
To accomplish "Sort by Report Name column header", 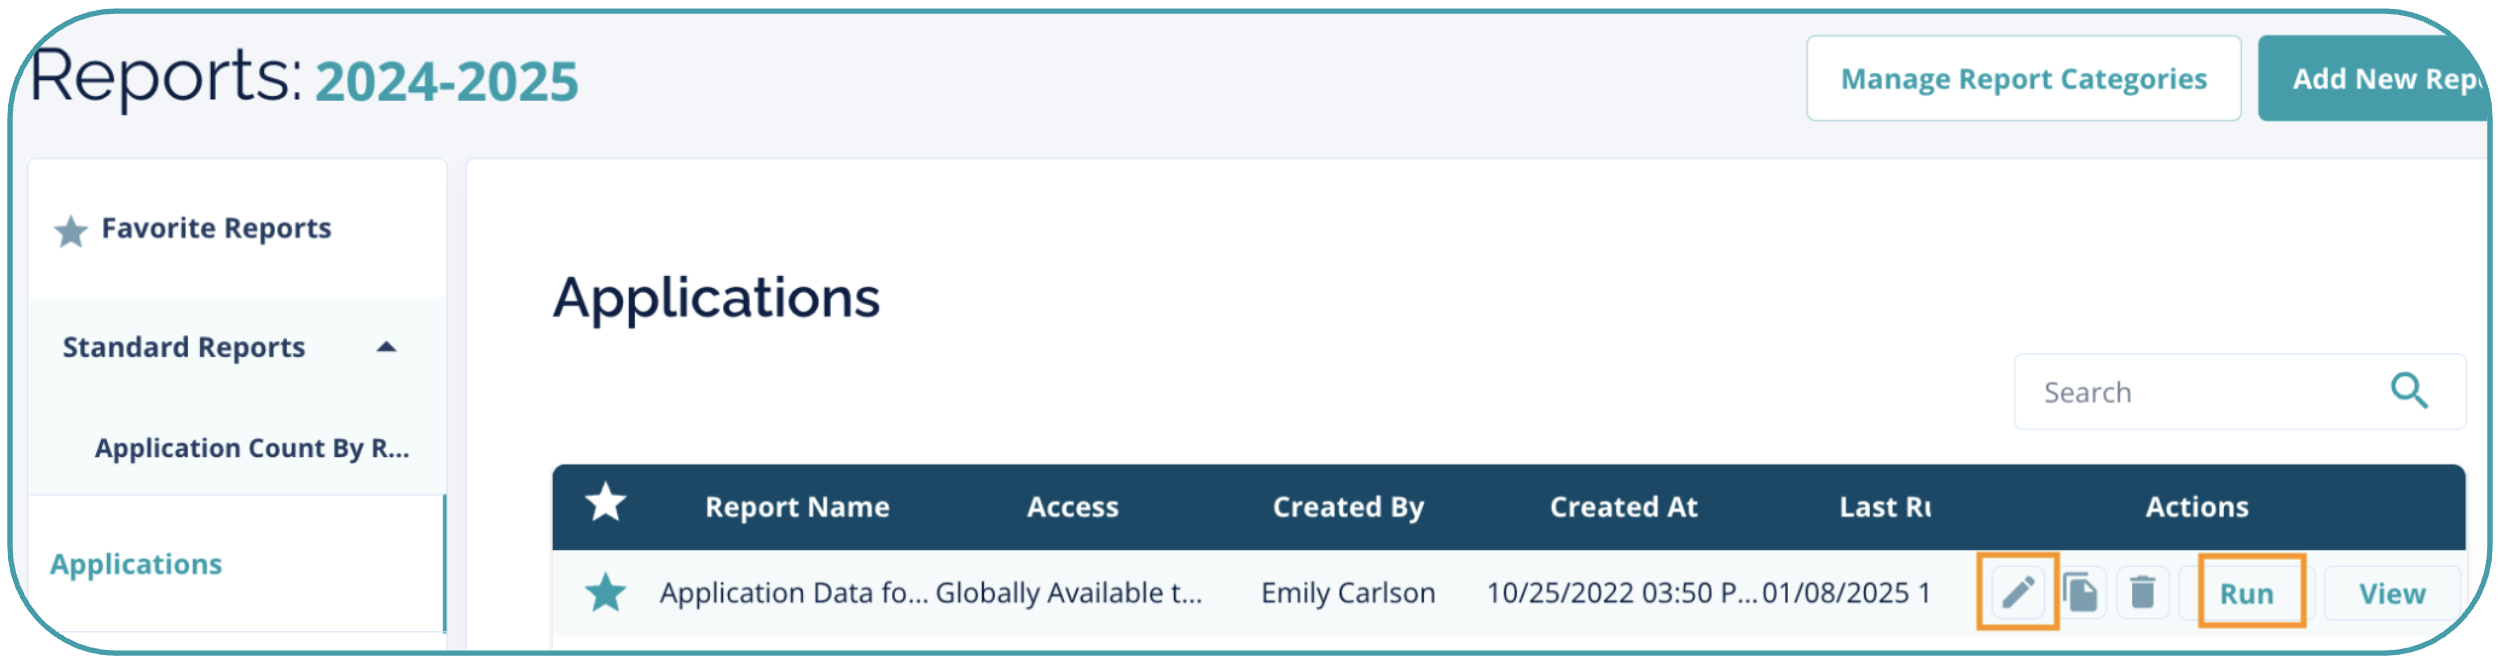I will [797, 507].
